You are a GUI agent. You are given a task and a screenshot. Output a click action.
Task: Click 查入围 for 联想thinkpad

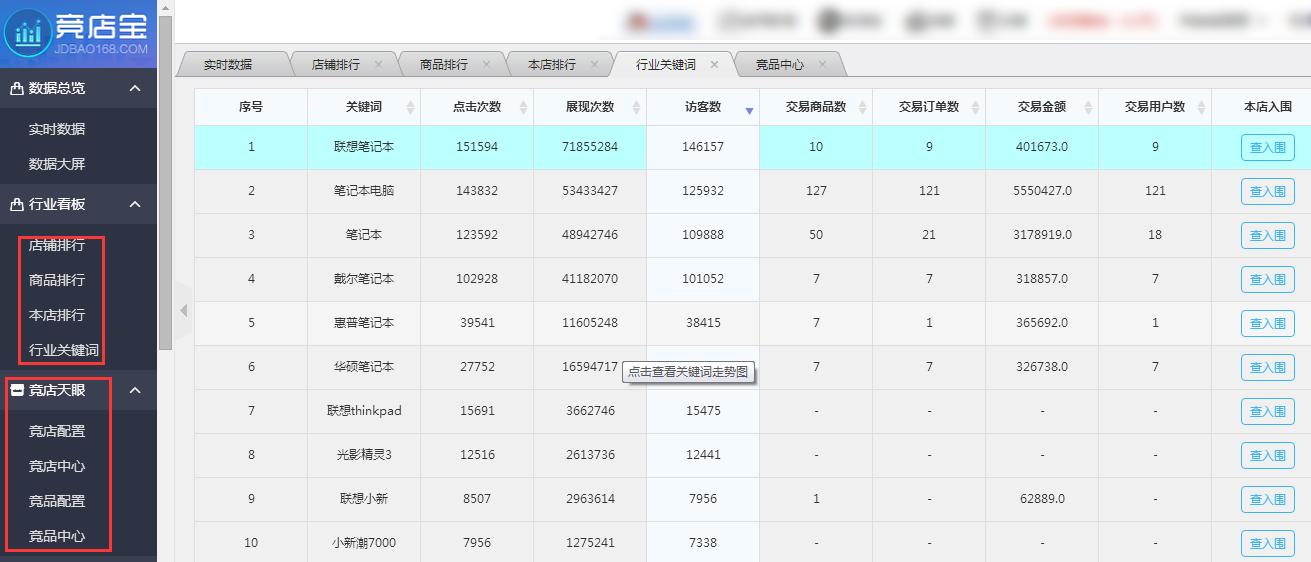point(1268,412)
